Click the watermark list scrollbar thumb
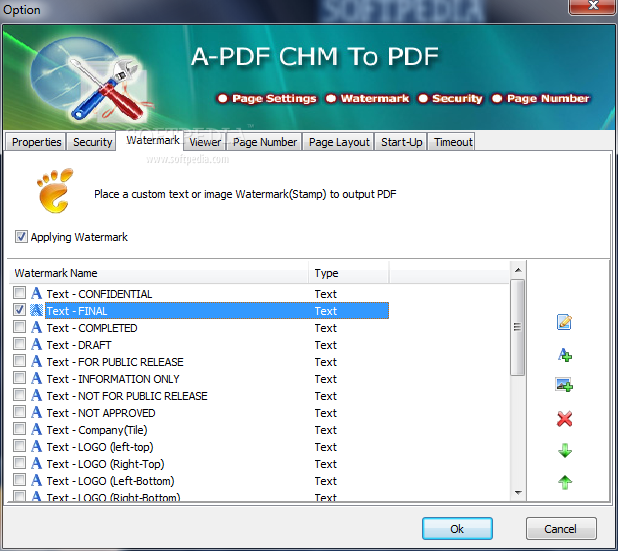Screen dimensions: 618x551 point(517,327)
